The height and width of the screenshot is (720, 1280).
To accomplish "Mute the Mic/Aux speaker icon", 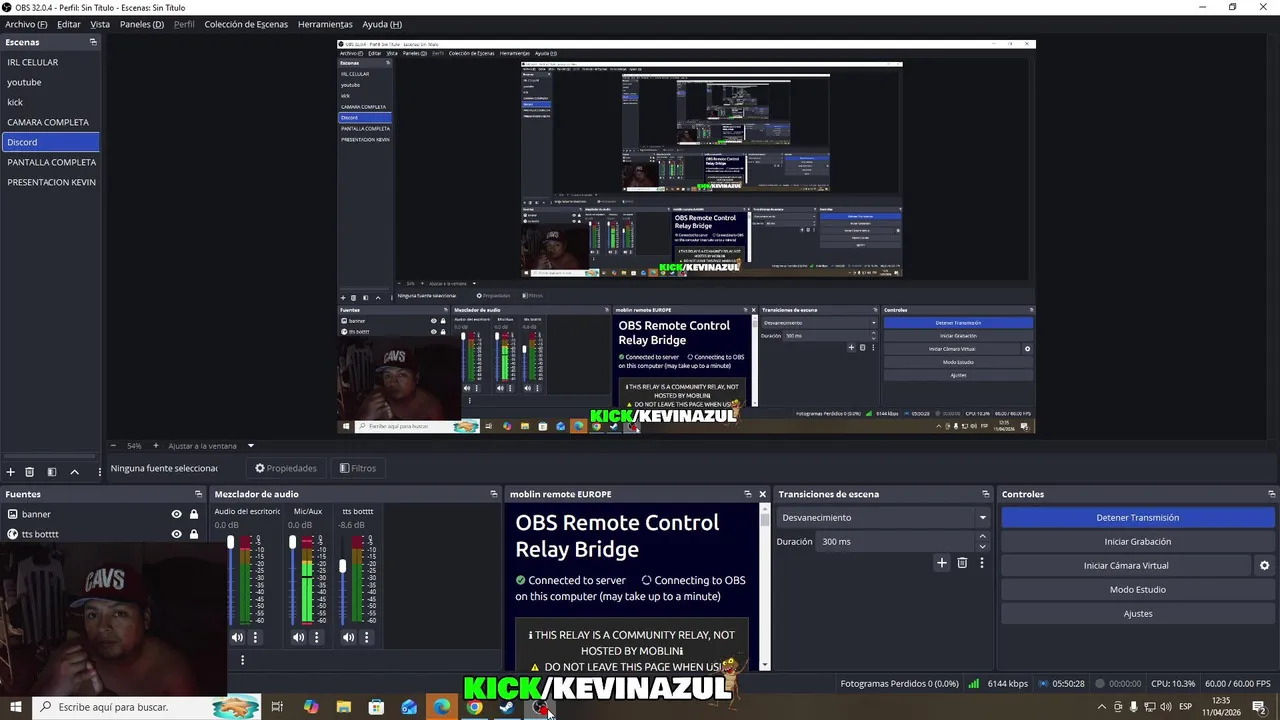I will coord(298,637).
